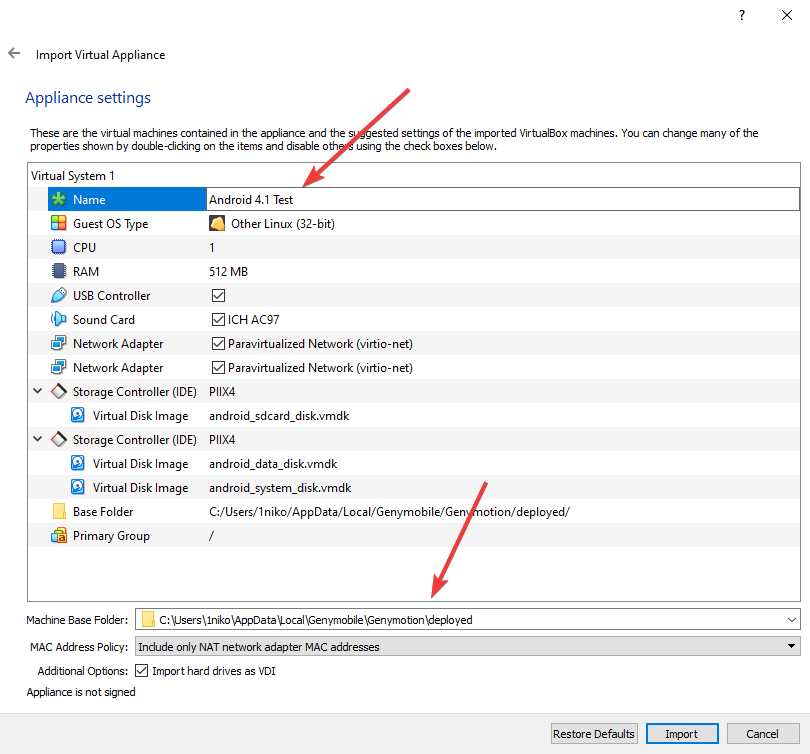Click folder icon in Machine Base Folder field
The height and width of the screenshot is (754, 810).
148,619
